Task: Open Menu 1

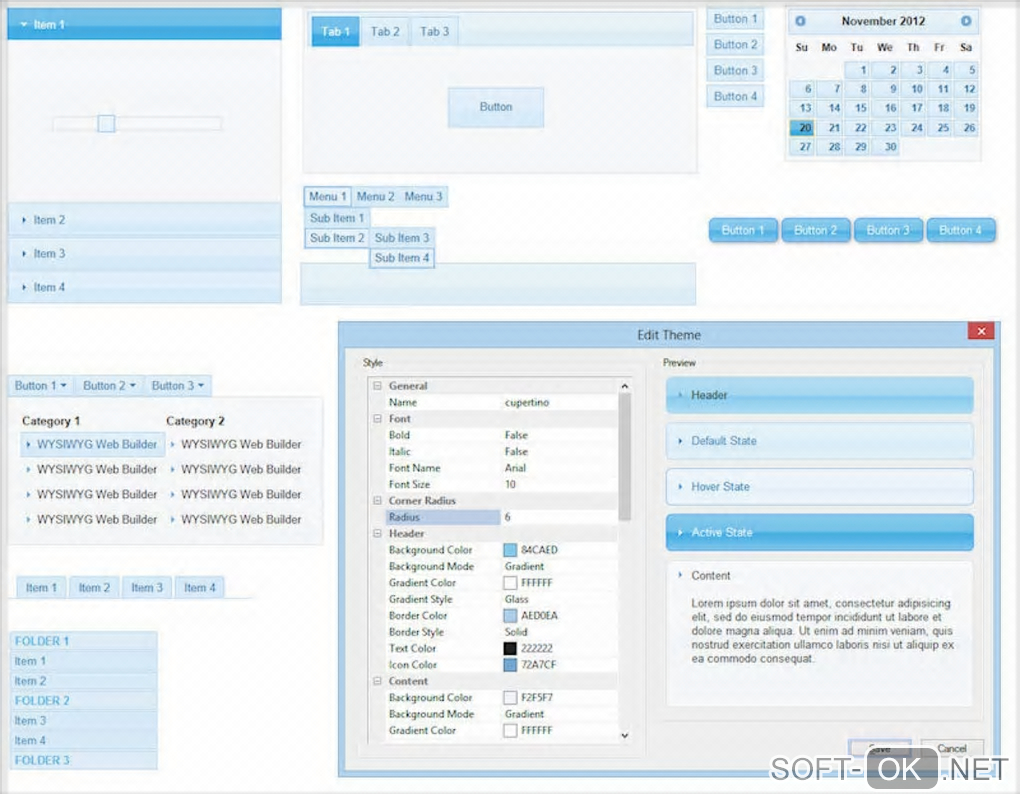Action: (x=328, y=196)
